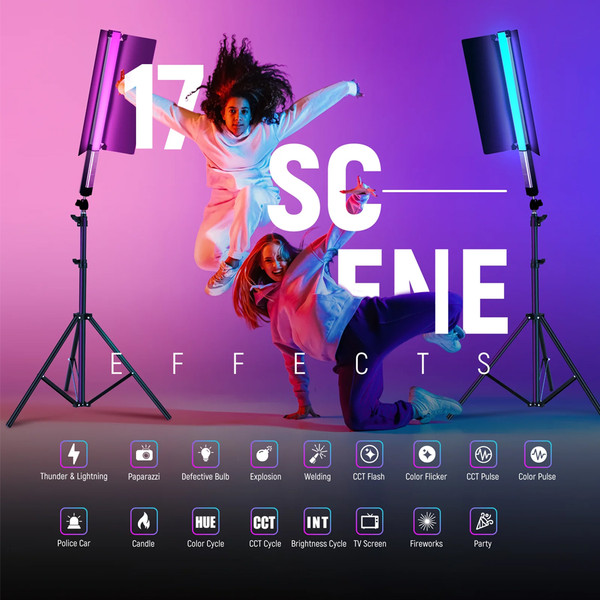Click the 'Paparazzi' label text

click(x=144, y=477)
